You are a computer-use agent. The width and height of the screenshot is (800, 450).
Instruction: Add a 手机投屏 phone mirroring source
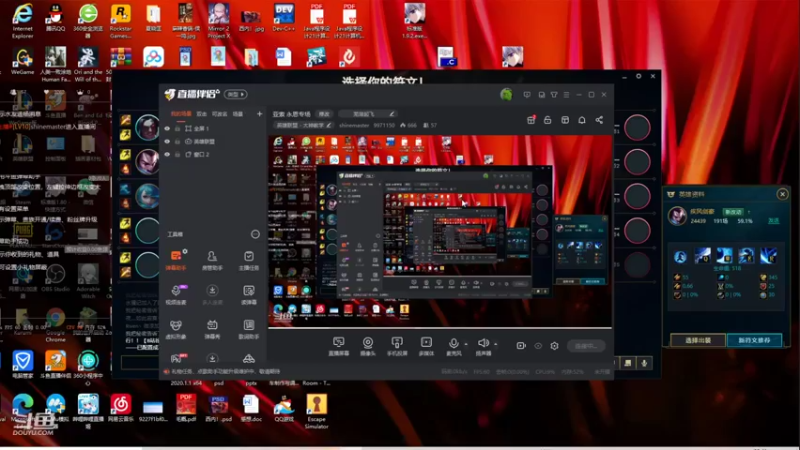click(x=397, y=346)
